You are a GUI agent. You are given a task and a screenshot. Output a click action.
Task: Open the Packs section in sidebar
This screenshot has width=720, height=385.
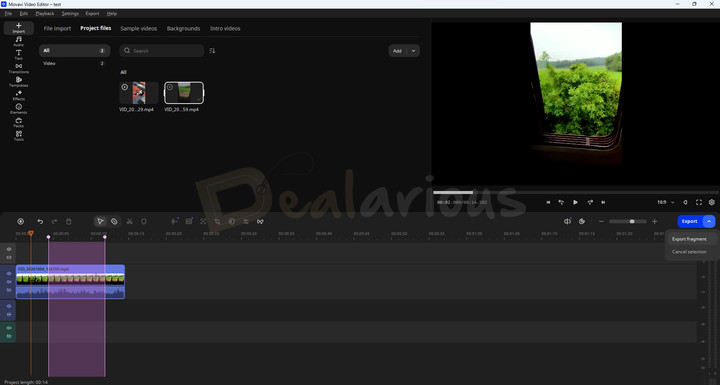[19, 122]
